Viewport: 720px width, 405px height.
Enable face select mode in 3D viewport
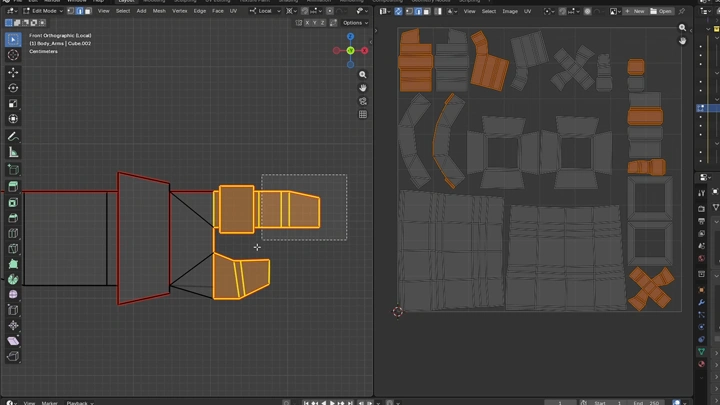[88, 11]
